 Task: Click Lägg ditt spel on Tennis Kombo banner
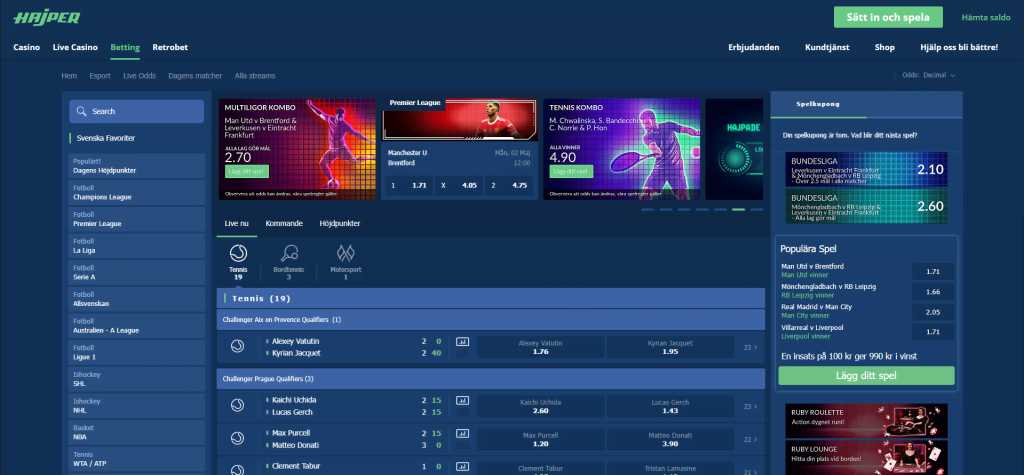click(x=571, y=172)
